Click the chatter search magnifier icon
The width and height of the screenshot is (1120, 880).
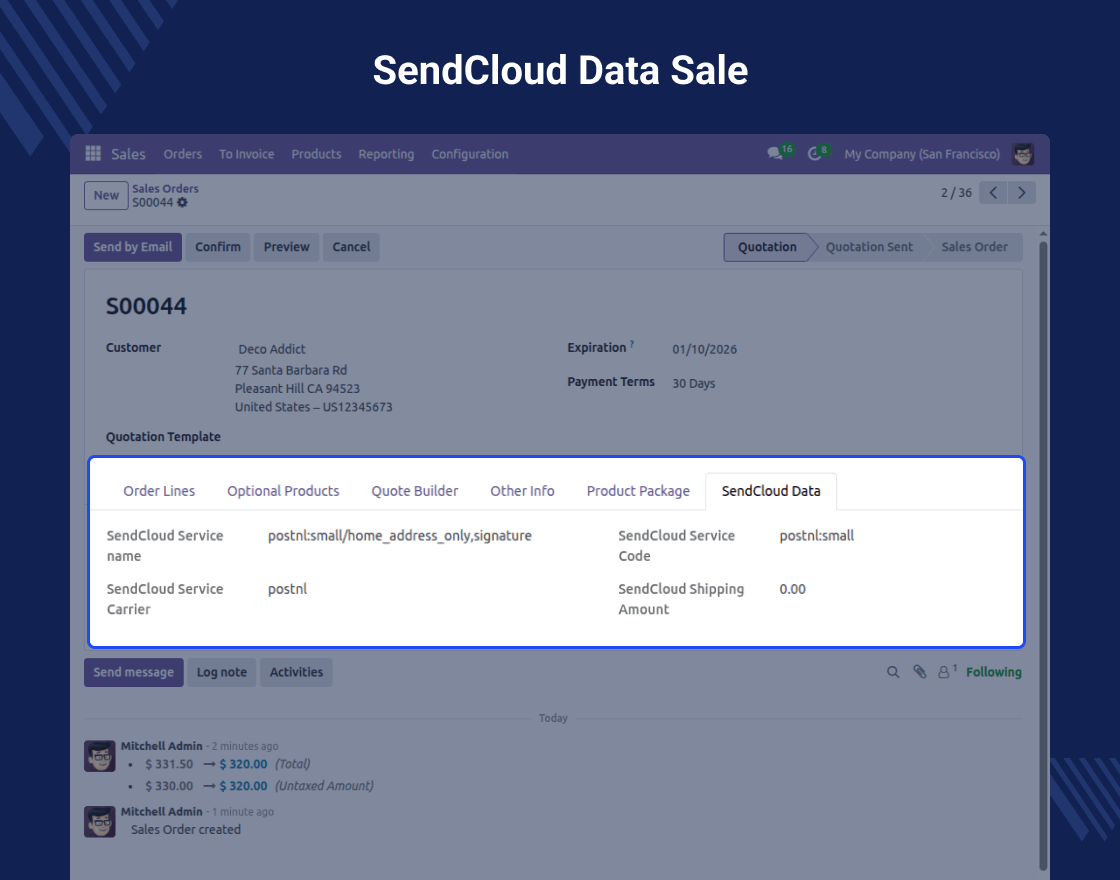893,673
